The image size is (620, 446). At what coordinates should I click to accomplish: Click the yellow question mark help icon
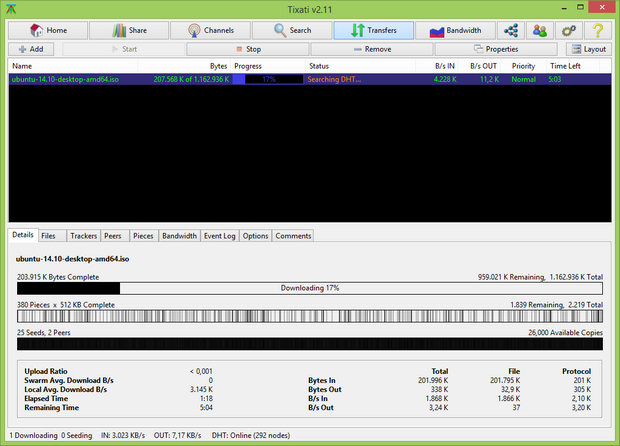coord(598,30)
